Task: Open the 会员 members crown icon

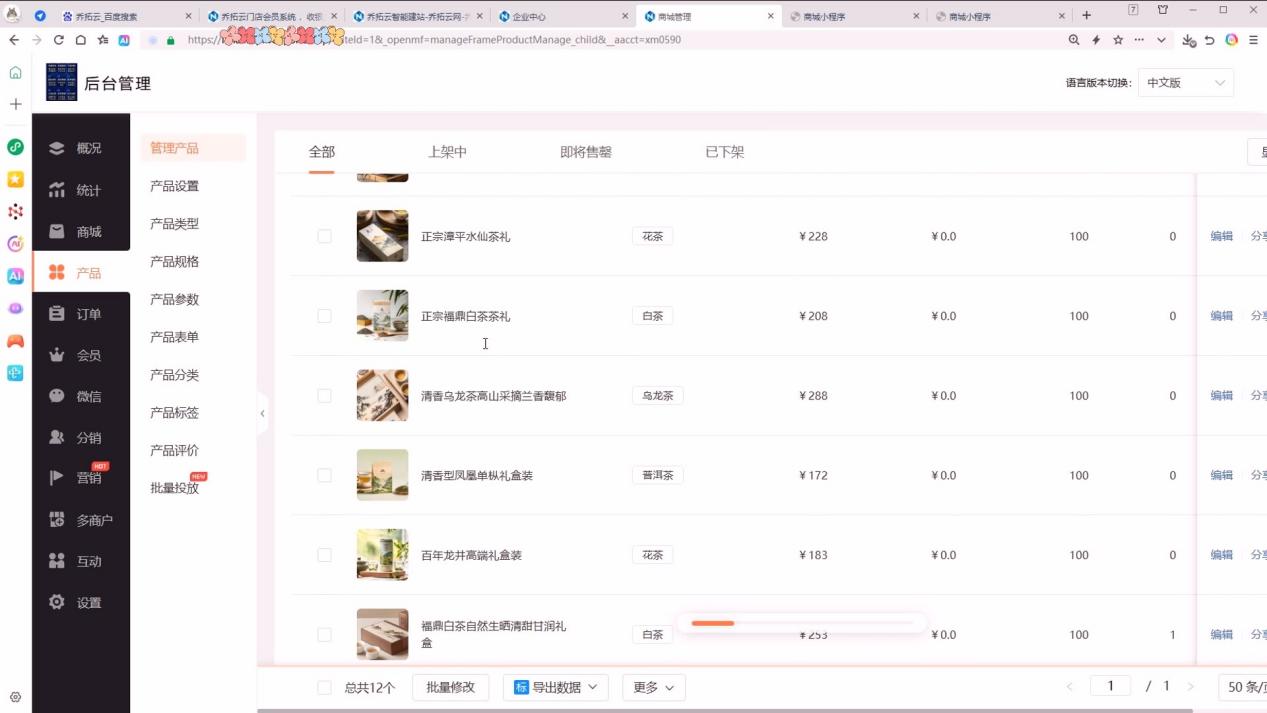Action: point(57,355)
